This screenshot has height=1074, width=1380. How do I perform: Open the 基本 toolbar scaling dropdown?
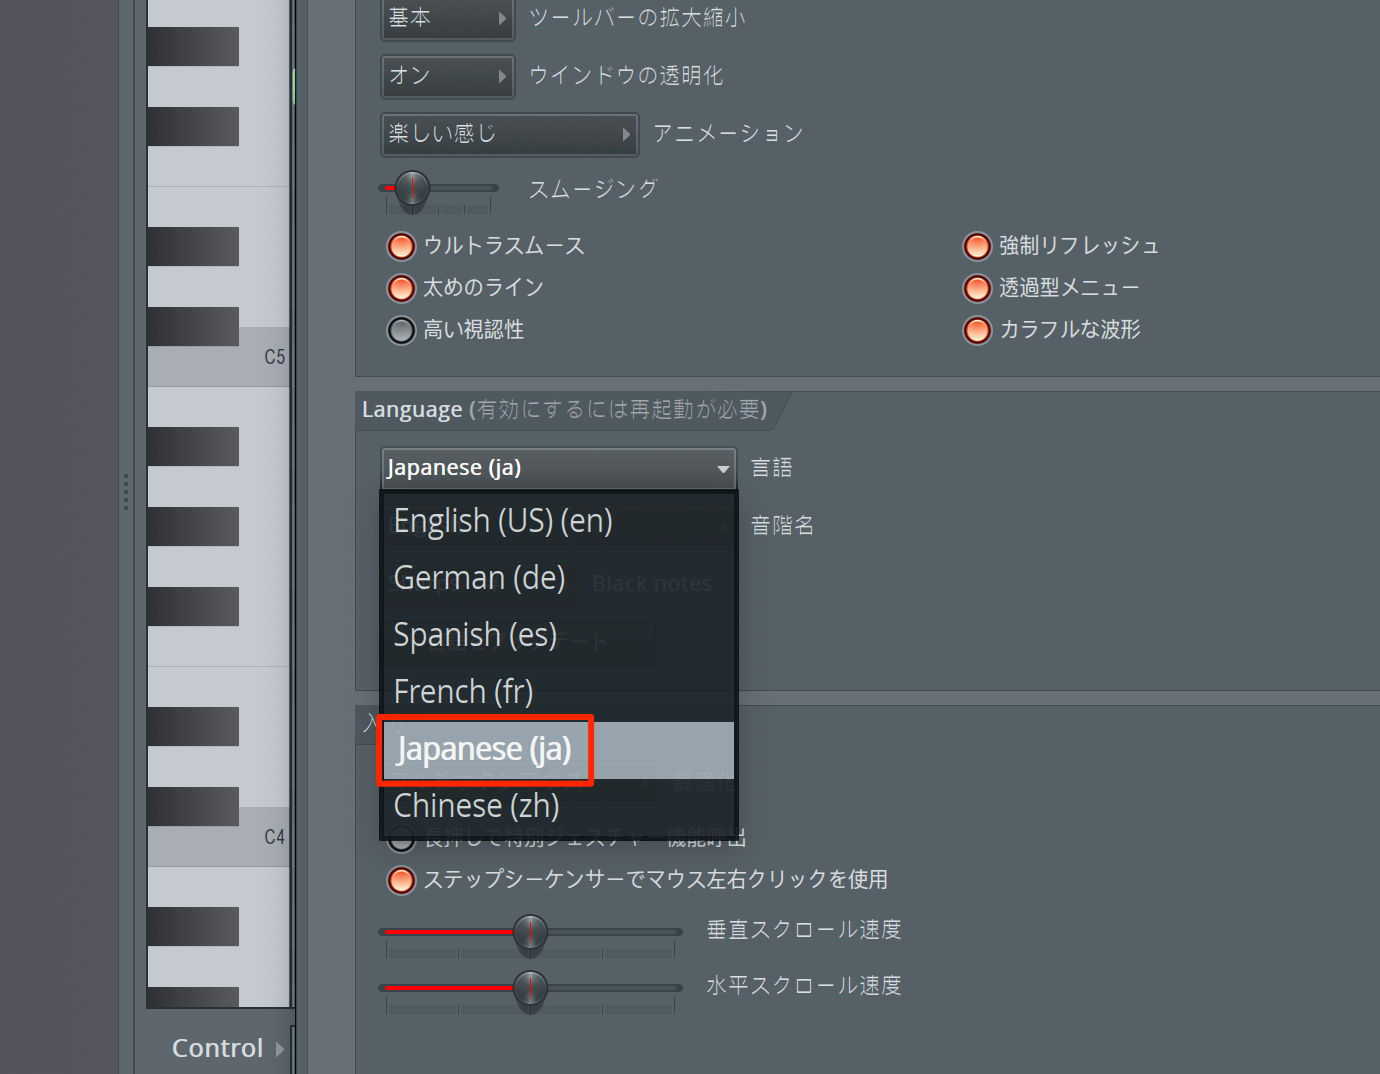[x=447, y=18]
